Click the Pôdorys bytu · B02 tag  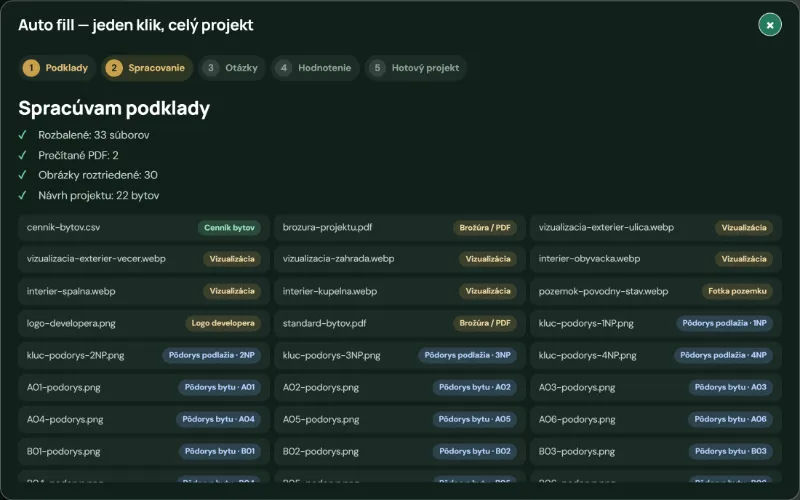pyautogui.click(x=475, y=452)
